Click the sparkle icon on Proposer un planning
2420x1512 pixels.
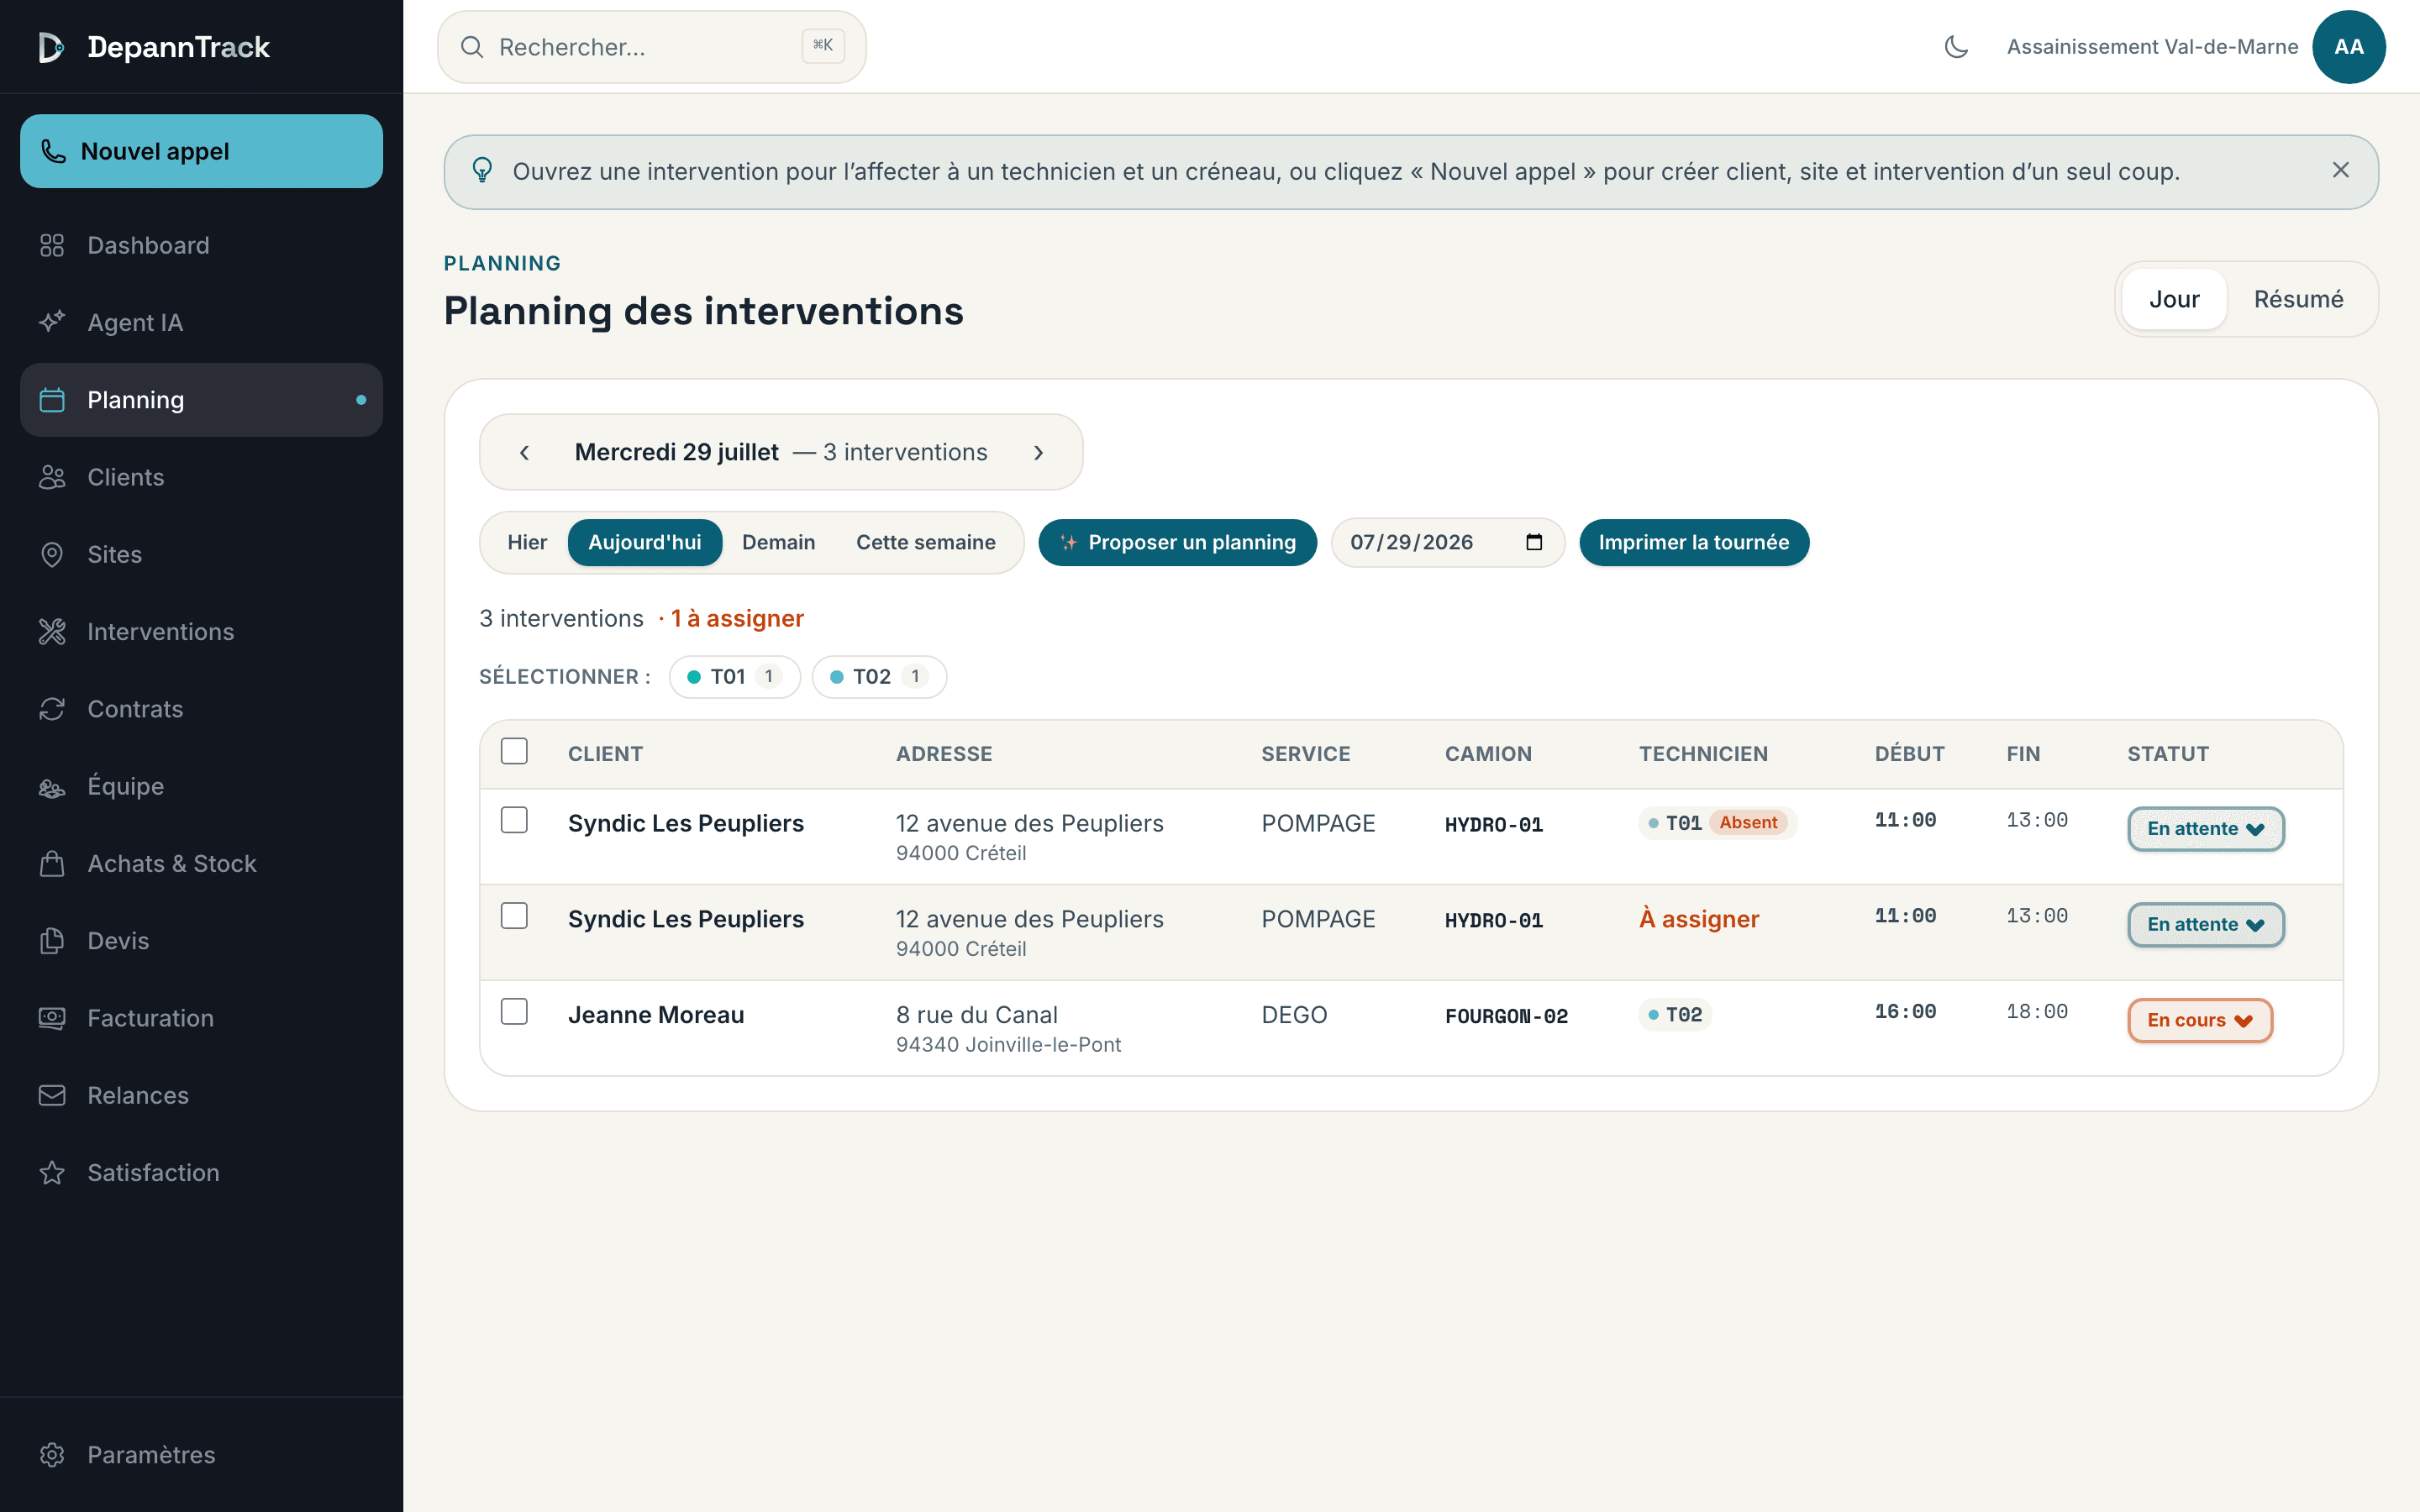coord(1069,543)
